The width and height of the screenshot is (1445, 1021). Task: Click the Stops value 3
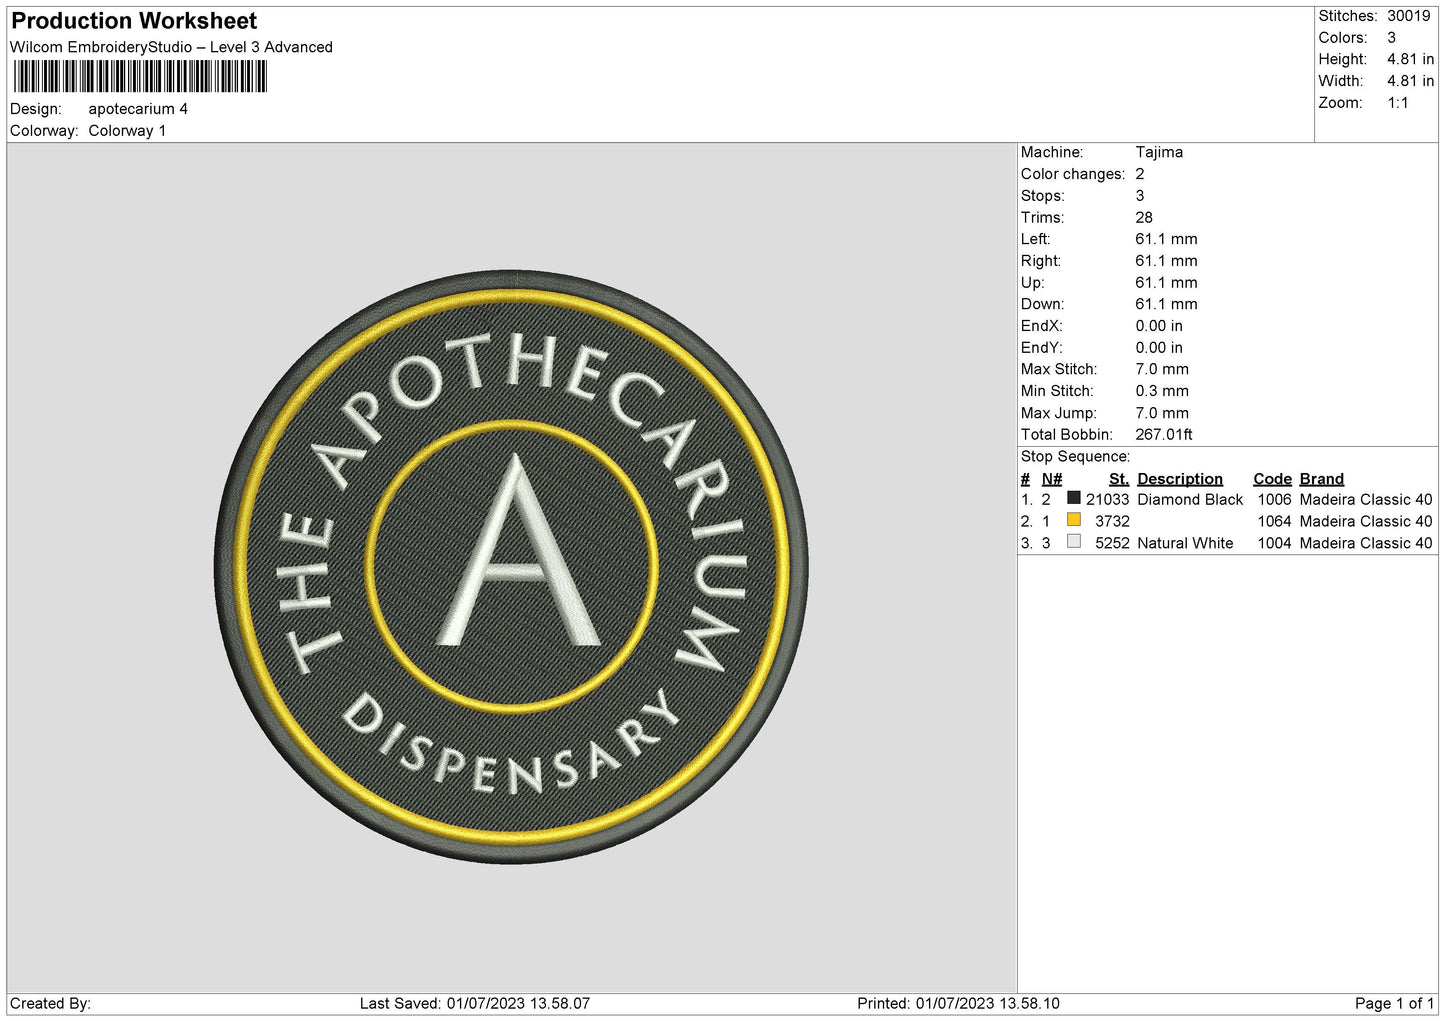(1140, 196)
